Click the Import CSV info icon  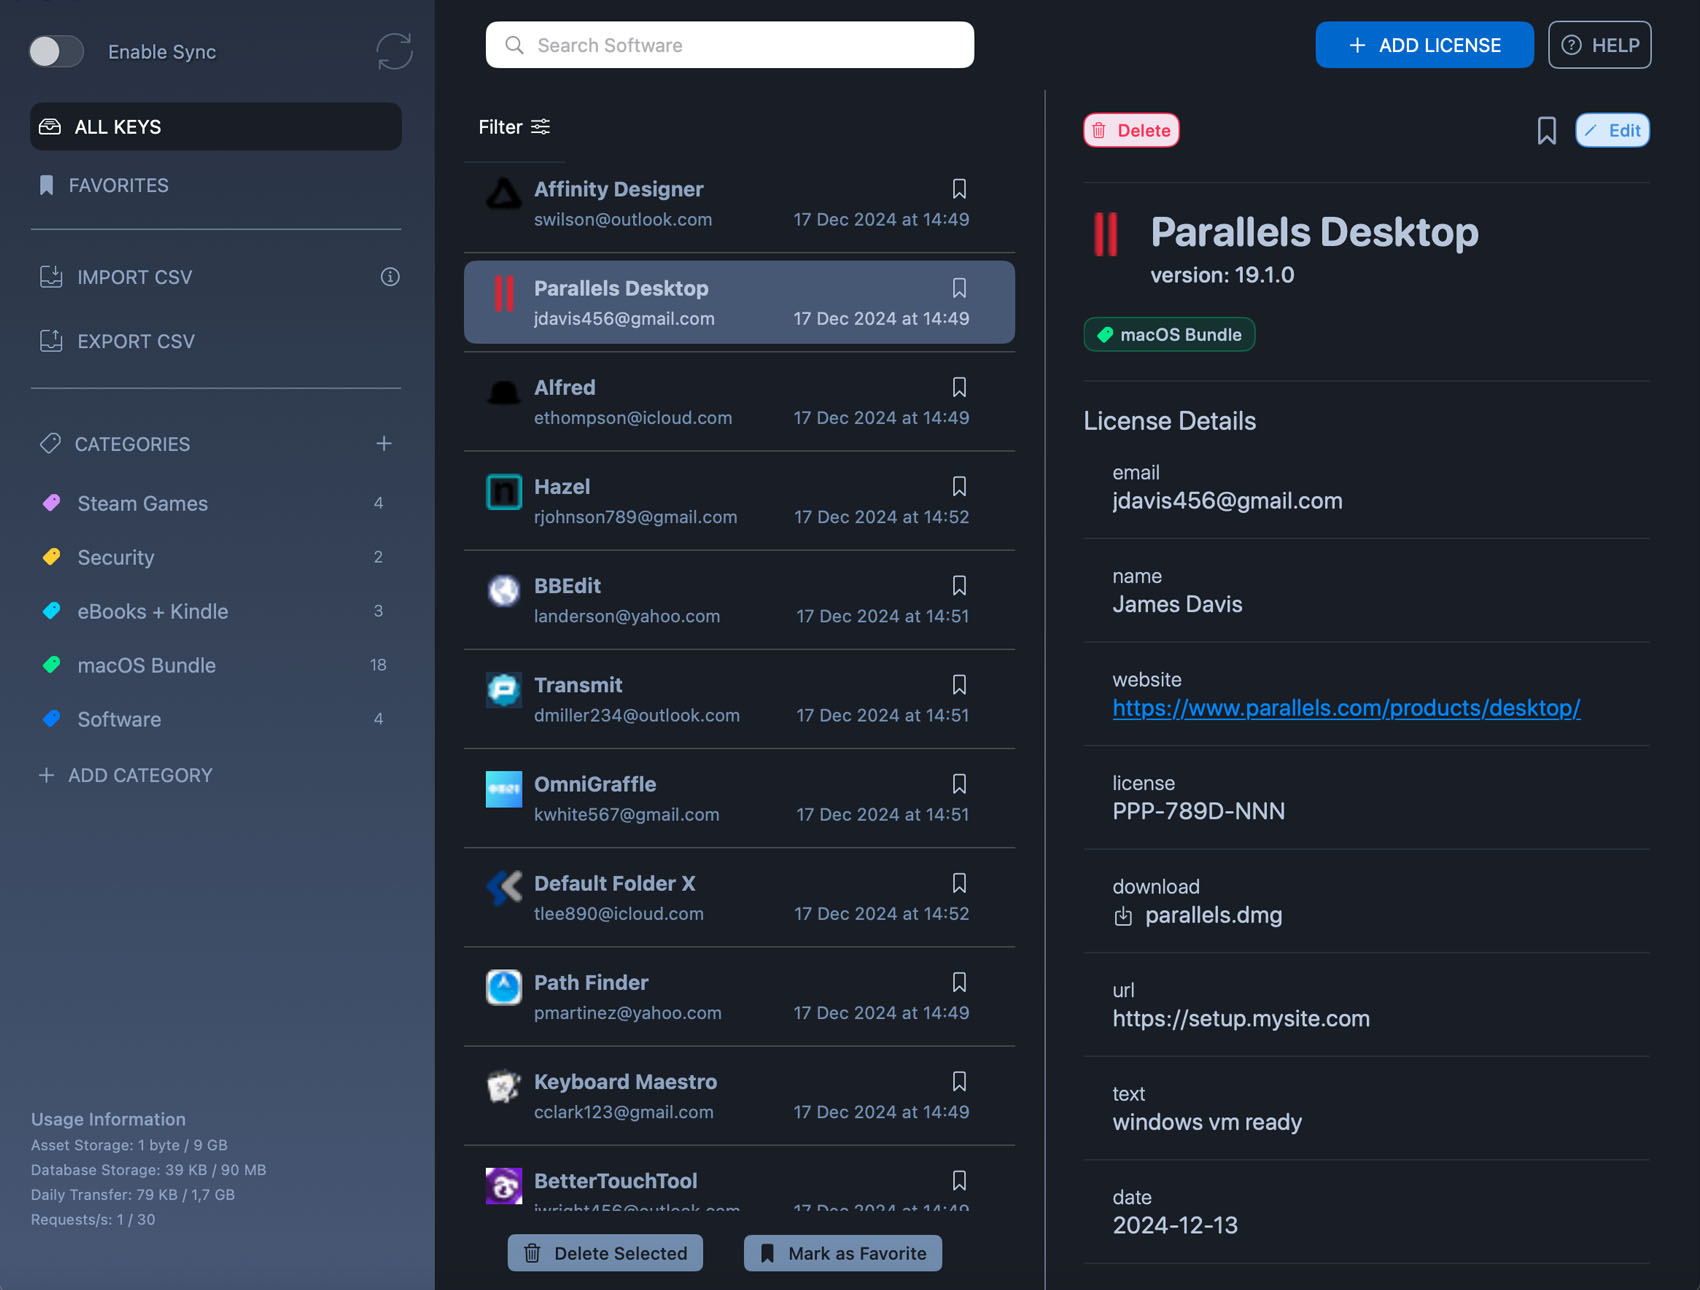click(x=390, y=277)
